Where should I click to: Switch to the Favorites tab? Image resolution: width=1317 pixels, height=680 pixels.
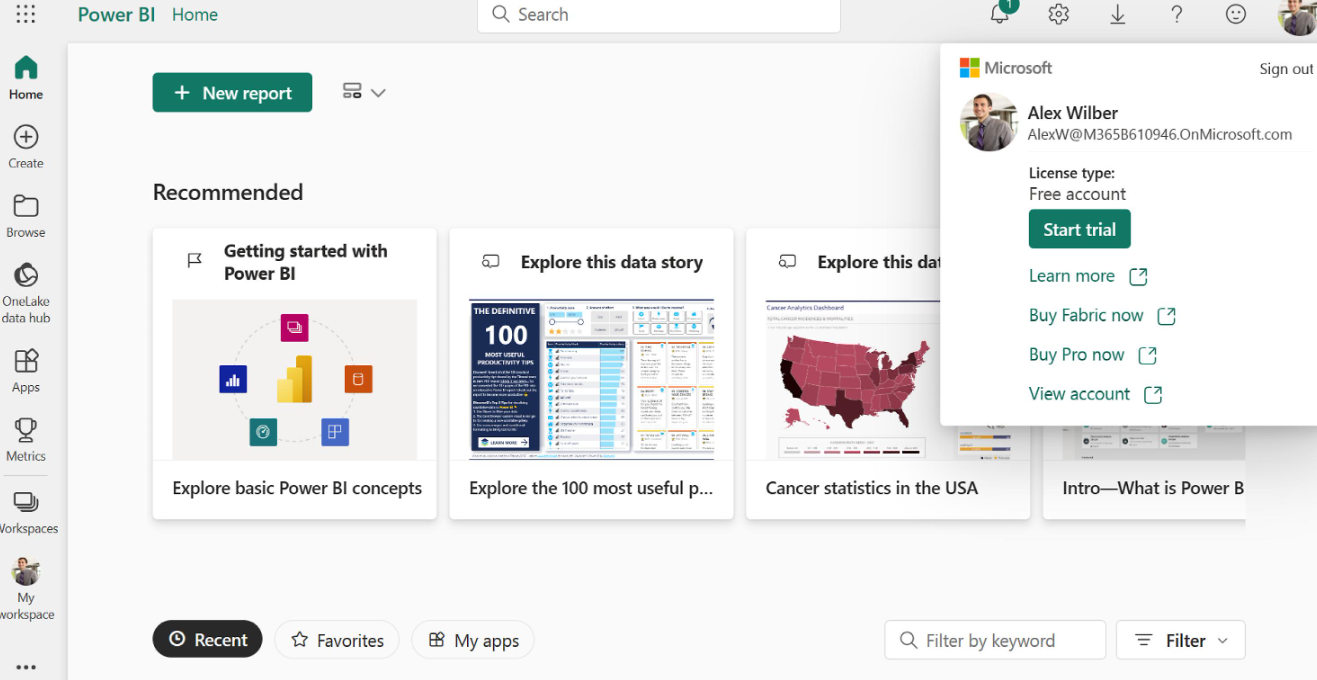[337, 640]
